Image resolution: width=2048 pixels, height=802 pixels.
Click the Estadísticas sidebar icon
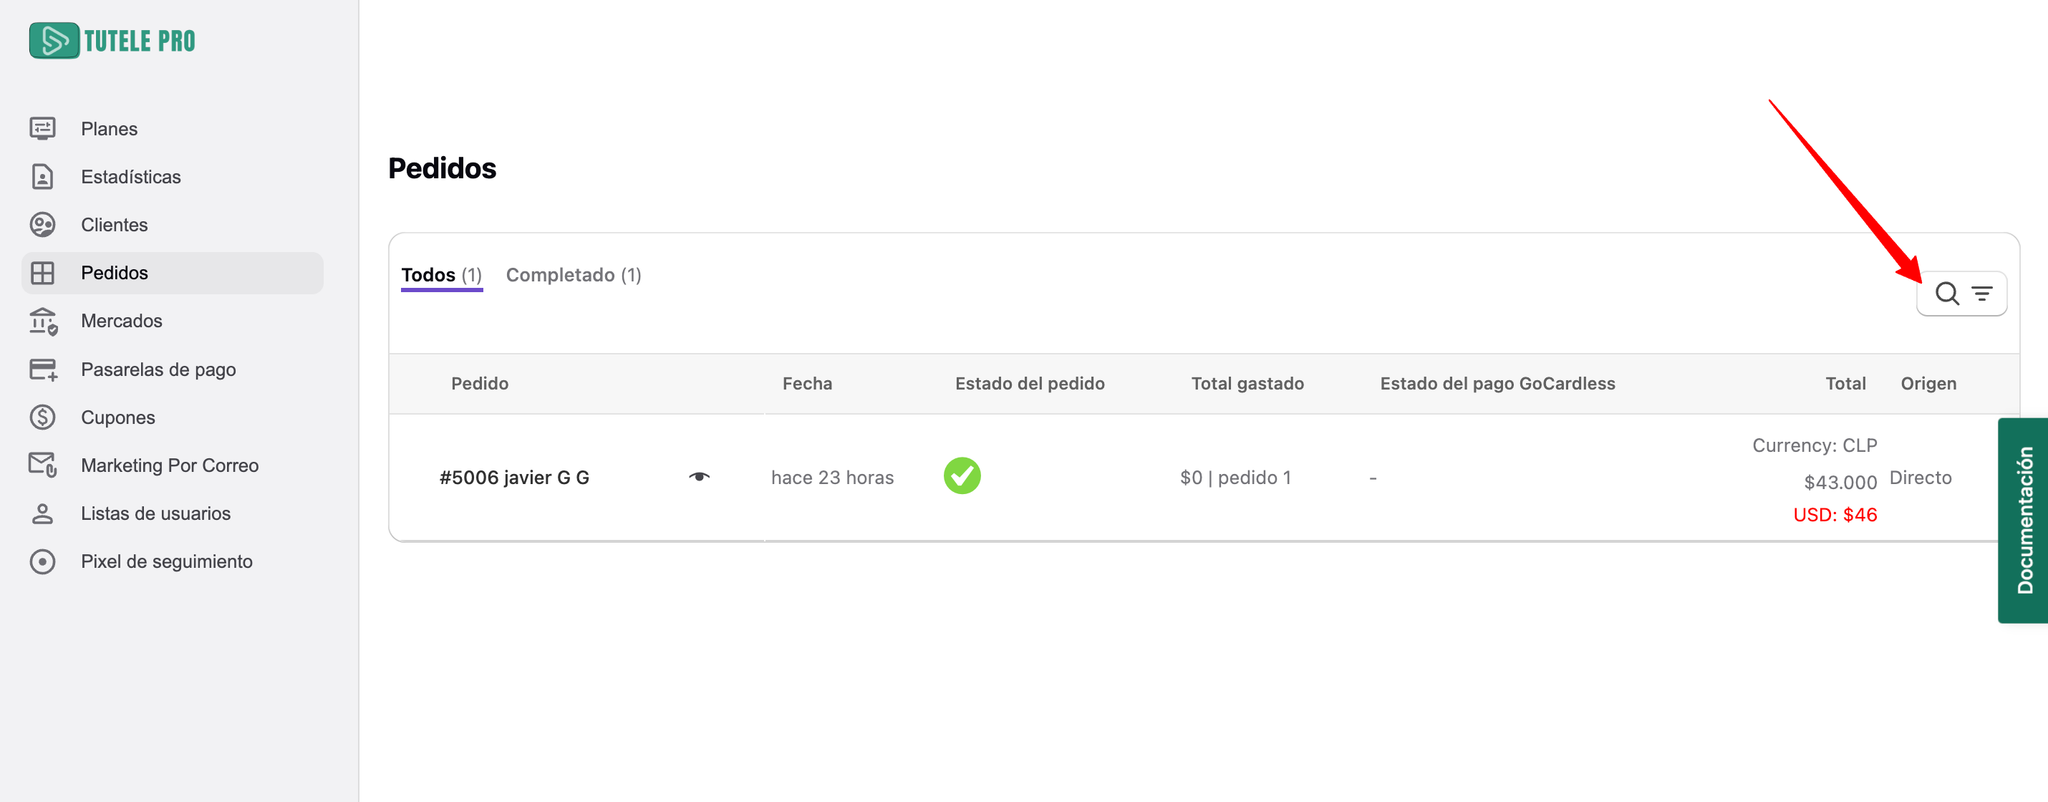tap(42, 177)
